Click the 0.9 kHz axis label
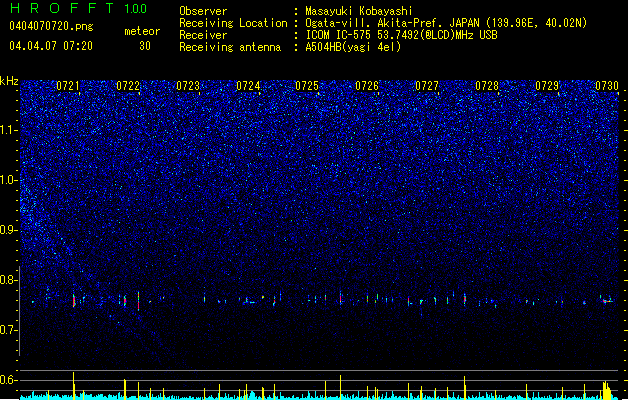The width and height of the screenshot is (629, 400). (9, 230)
